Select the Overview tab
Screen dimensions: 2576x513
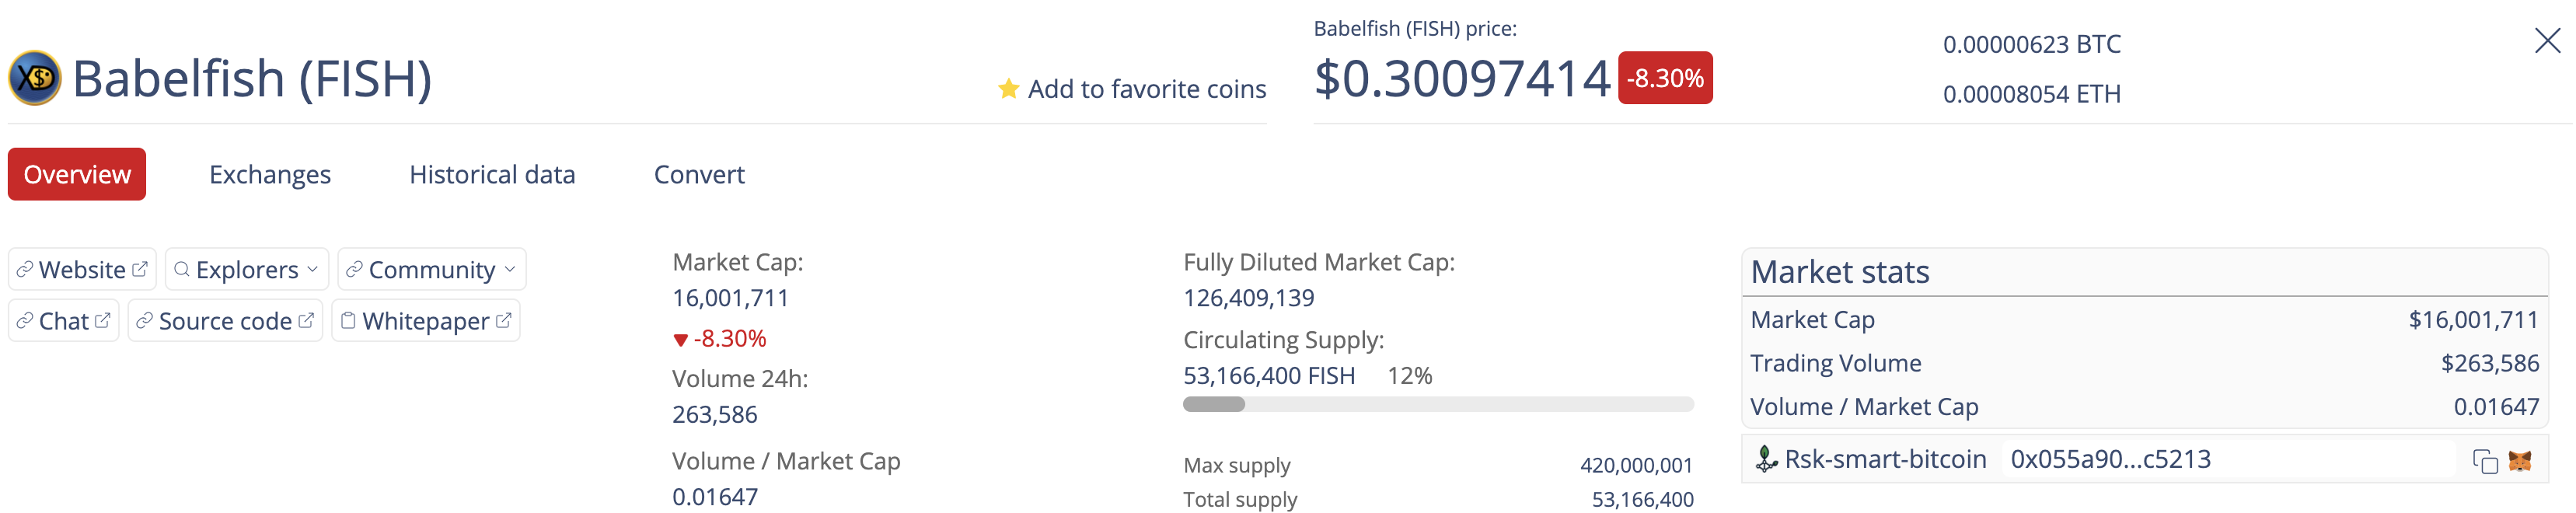pos(77,174)
